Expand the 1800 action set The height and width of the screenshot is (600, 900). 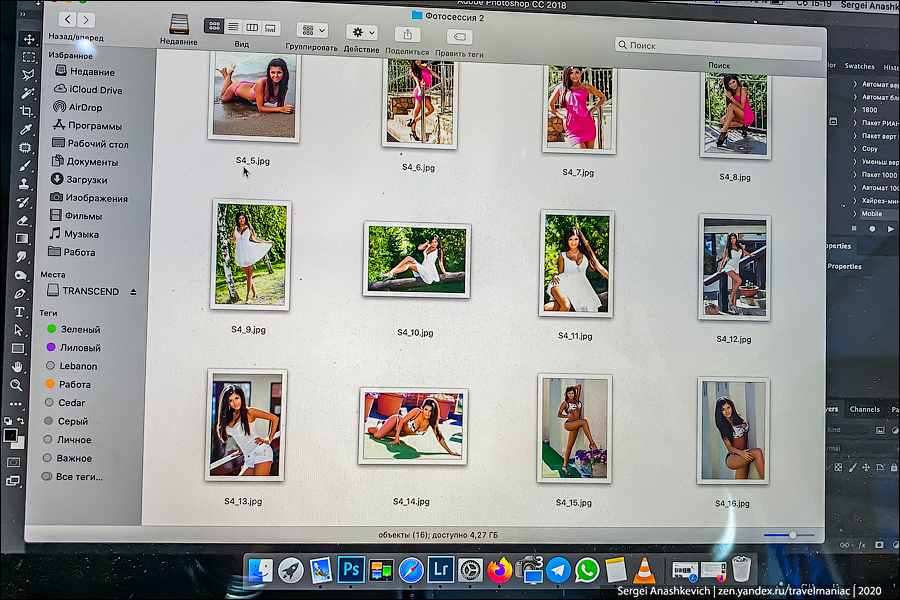pyautogui.click(x=855, y=110)
